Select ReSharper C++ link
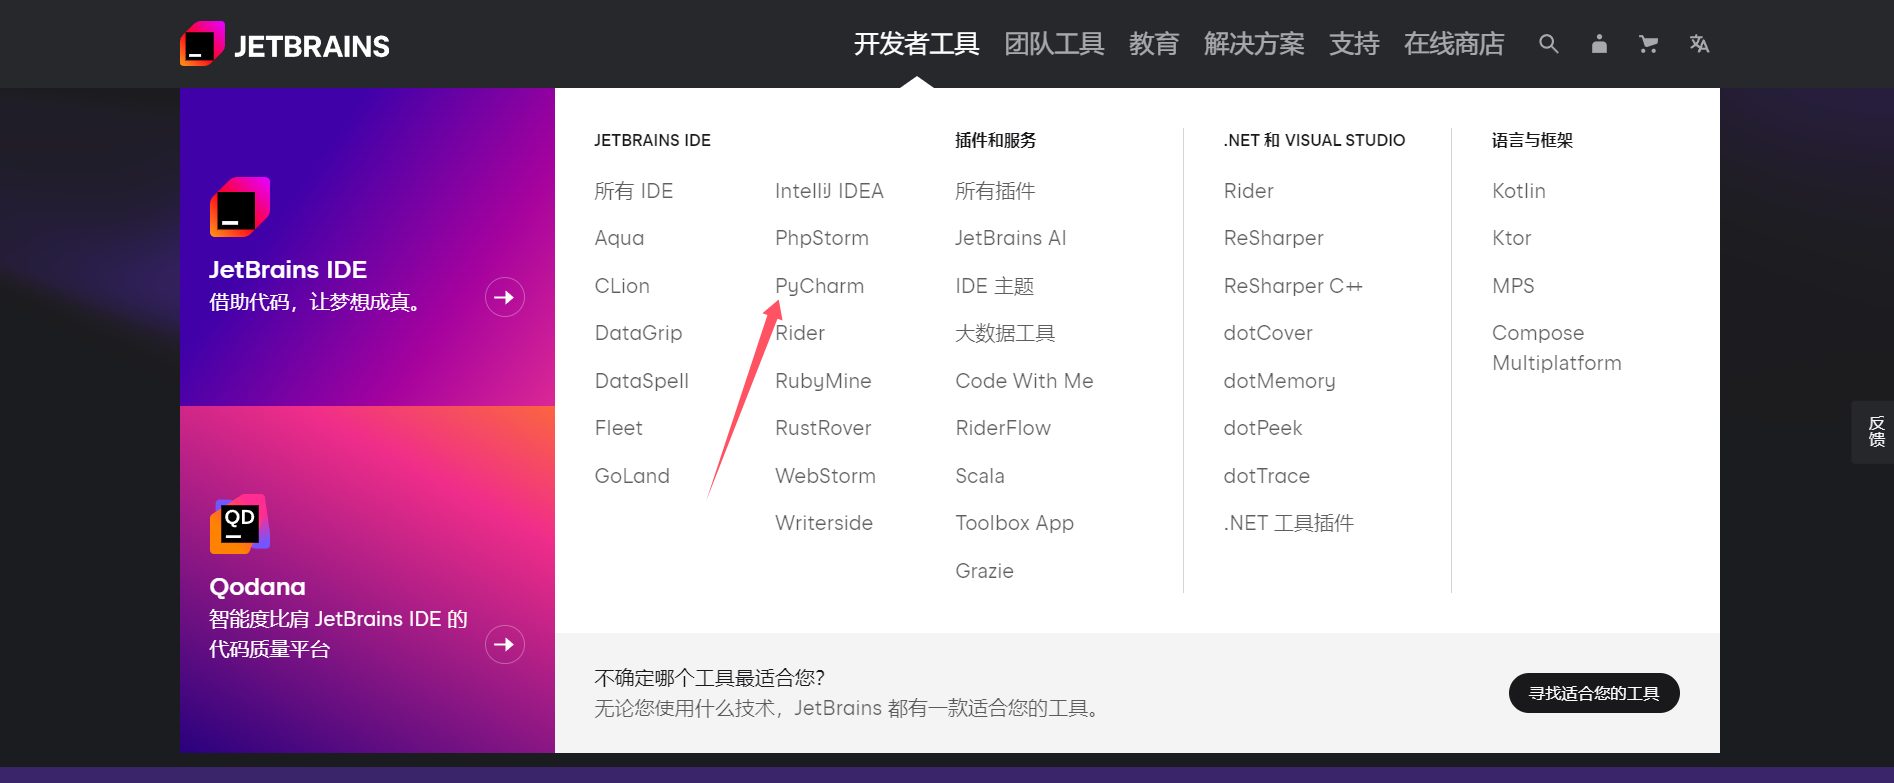This screenshot has width=1894, height=783. [1293, 286]
